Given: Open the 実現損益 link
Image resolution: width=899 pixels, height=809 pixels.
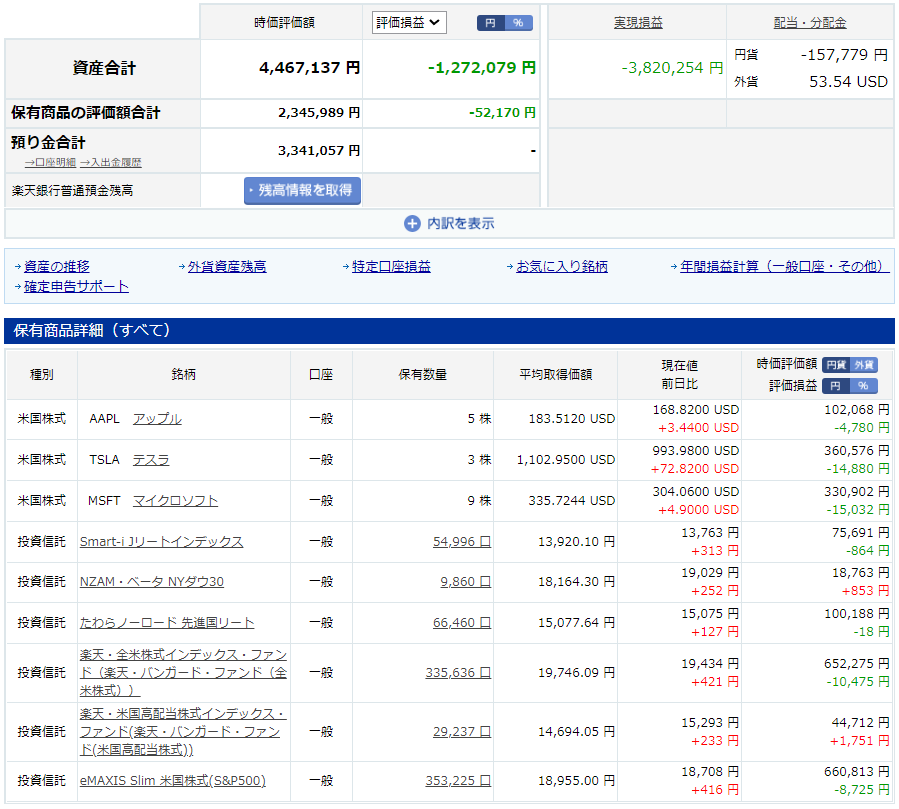Looking at the screenshot, I should coord(637,23).
